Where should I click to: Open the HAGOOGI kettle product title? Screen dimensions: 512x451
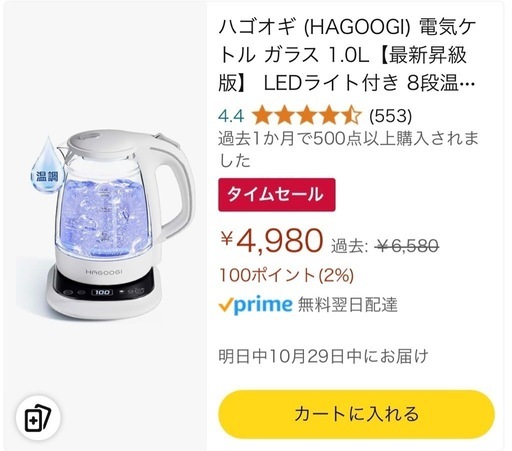tap(347, 55)
